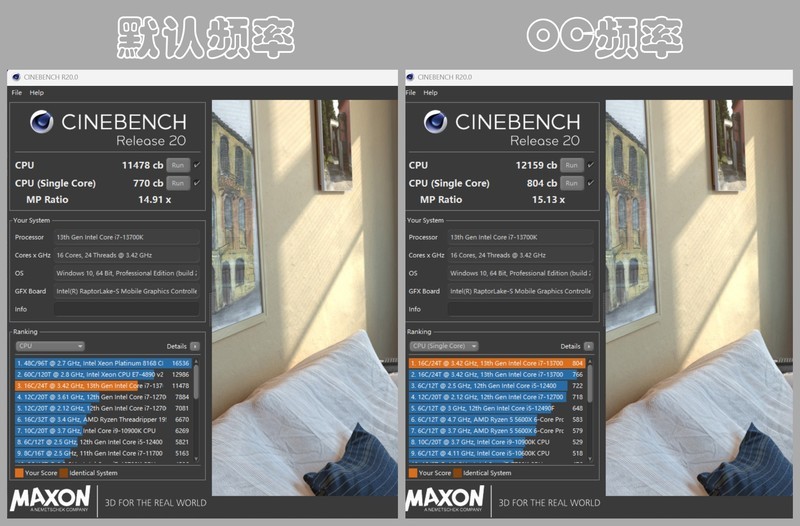Expand Details arrow in left window ranking
Screen dimensions: 800x526
coord(195,346)
